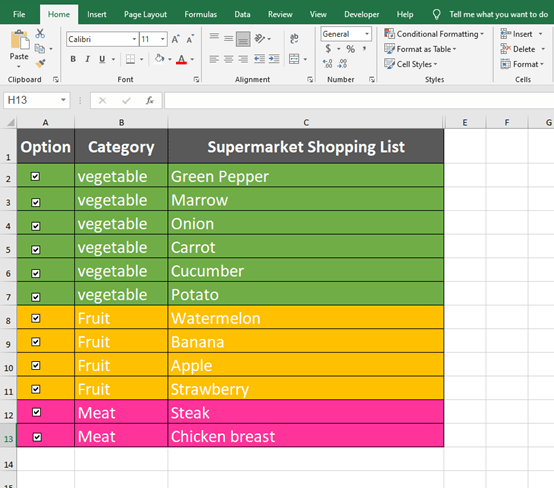Apply Italic formatting
Viewport: 554px width, 488px height.
pyautogui.click(x=87, y=59)
